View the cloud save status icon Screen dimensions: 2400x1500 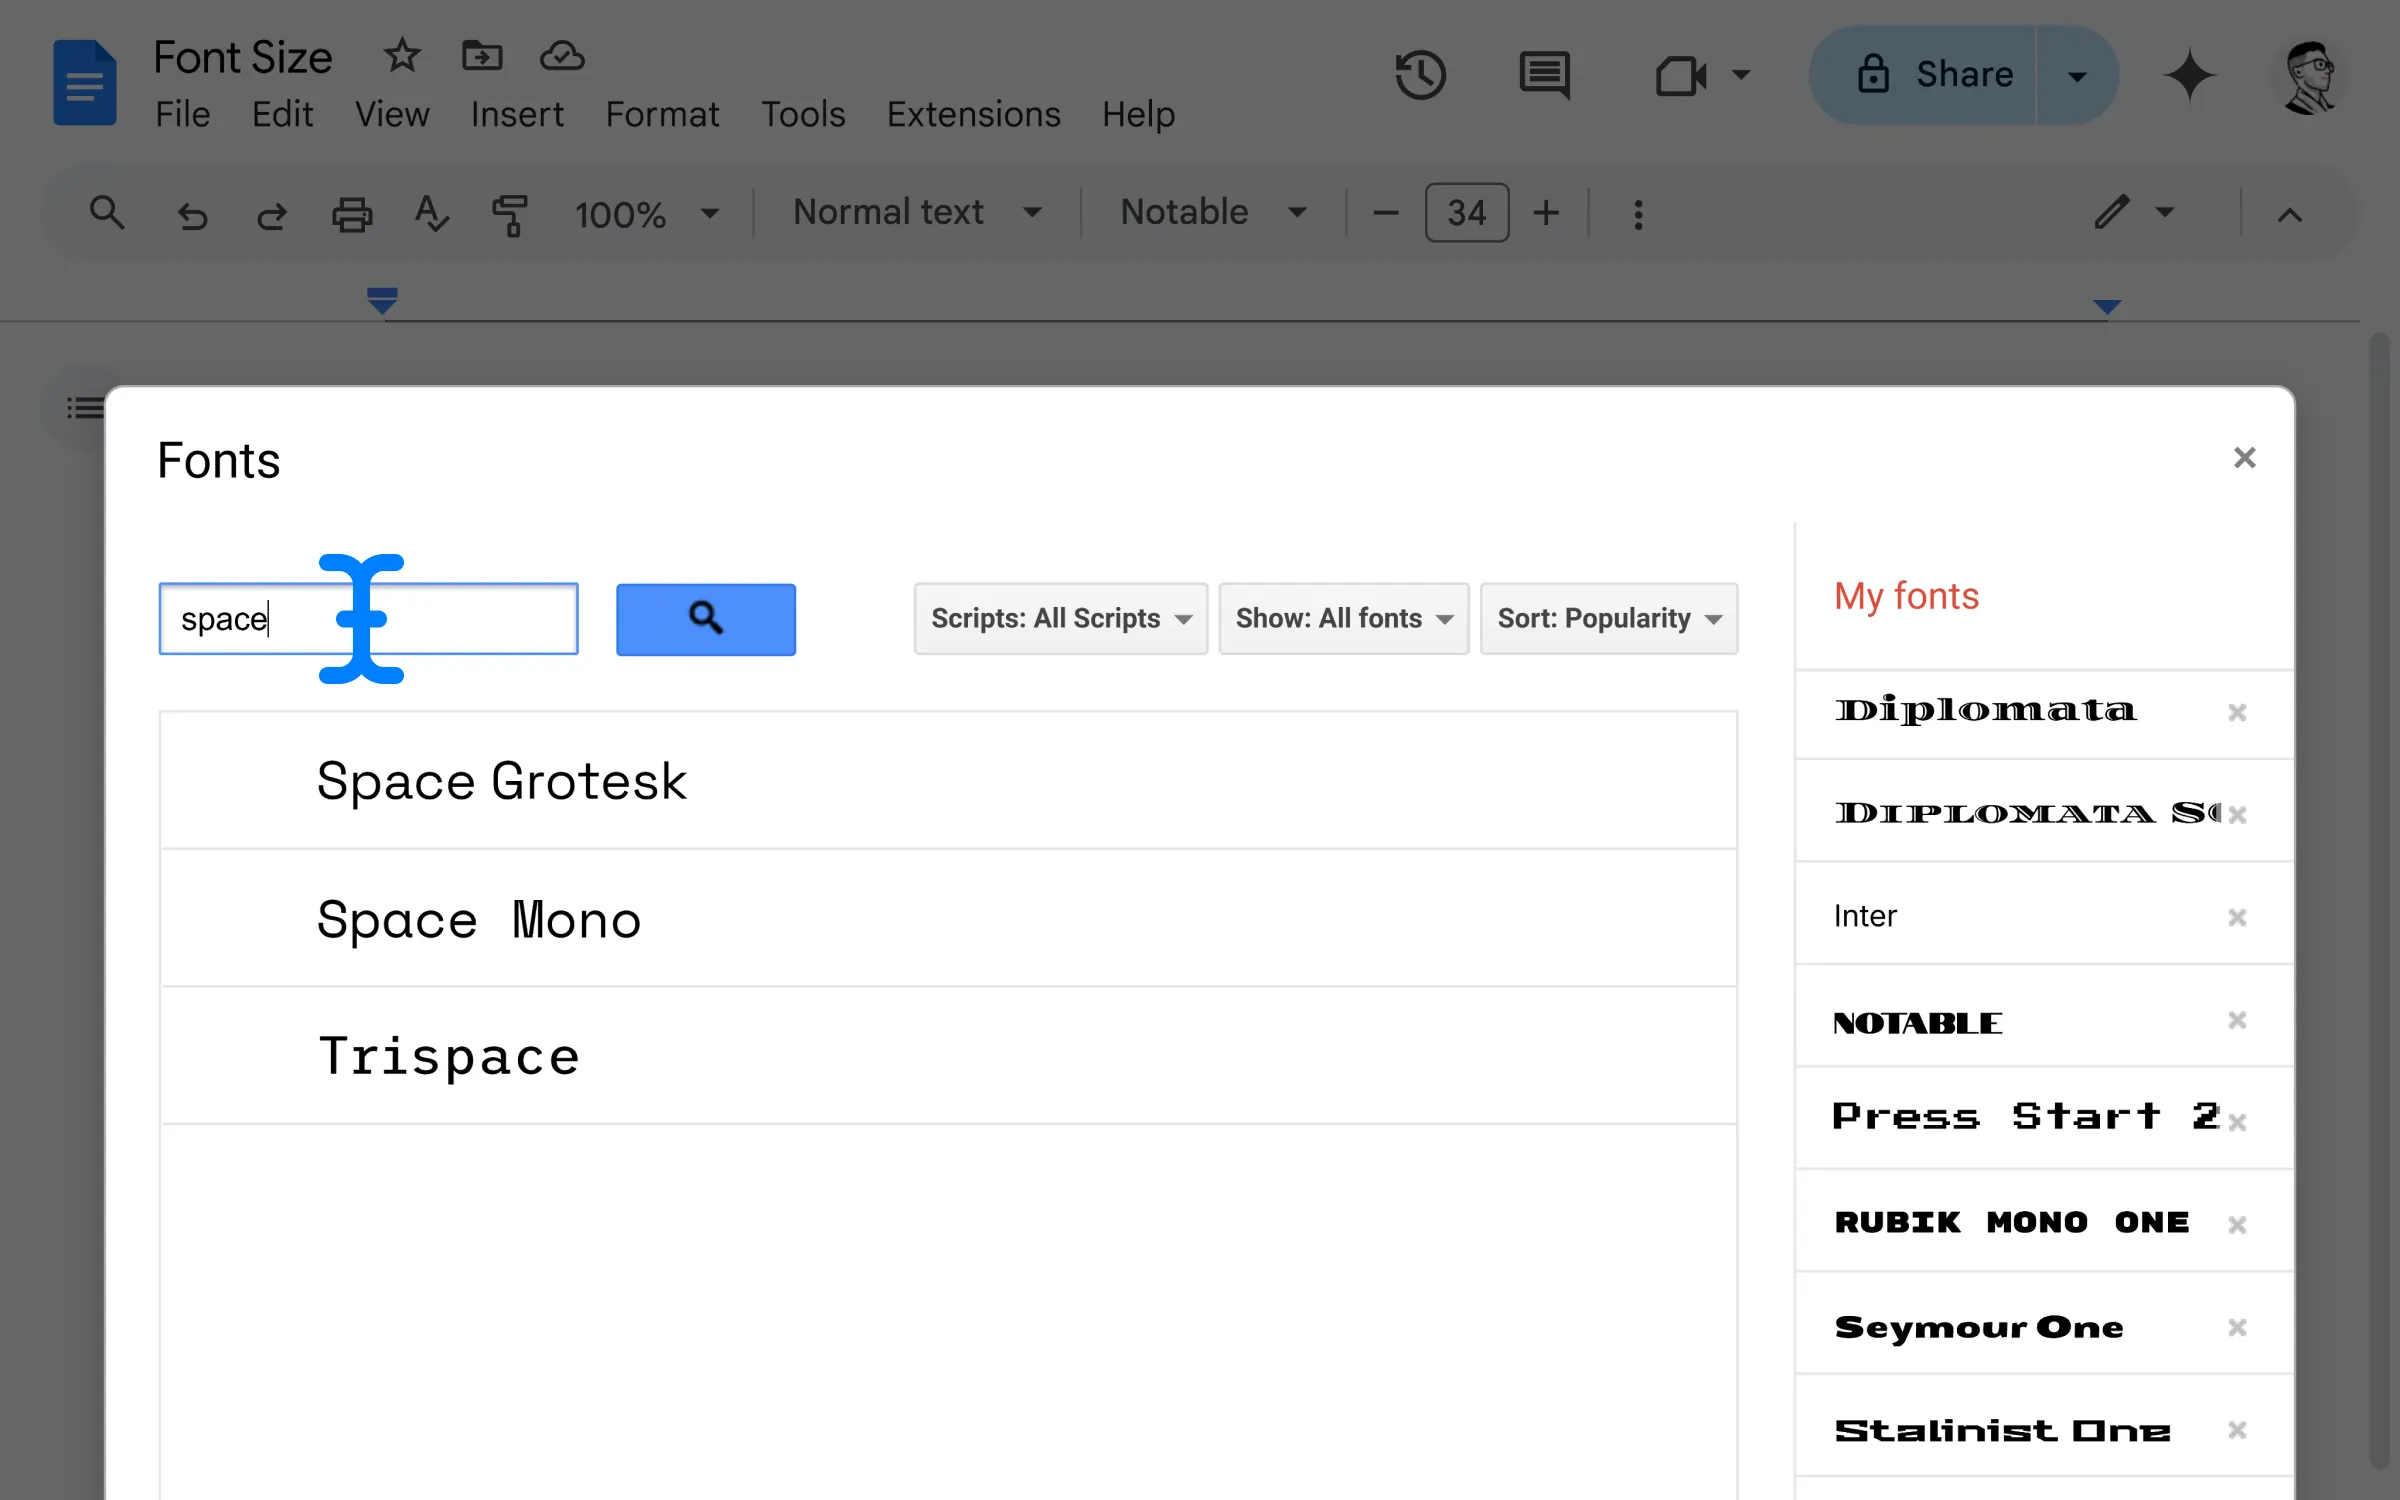click(x=562, y=55)
